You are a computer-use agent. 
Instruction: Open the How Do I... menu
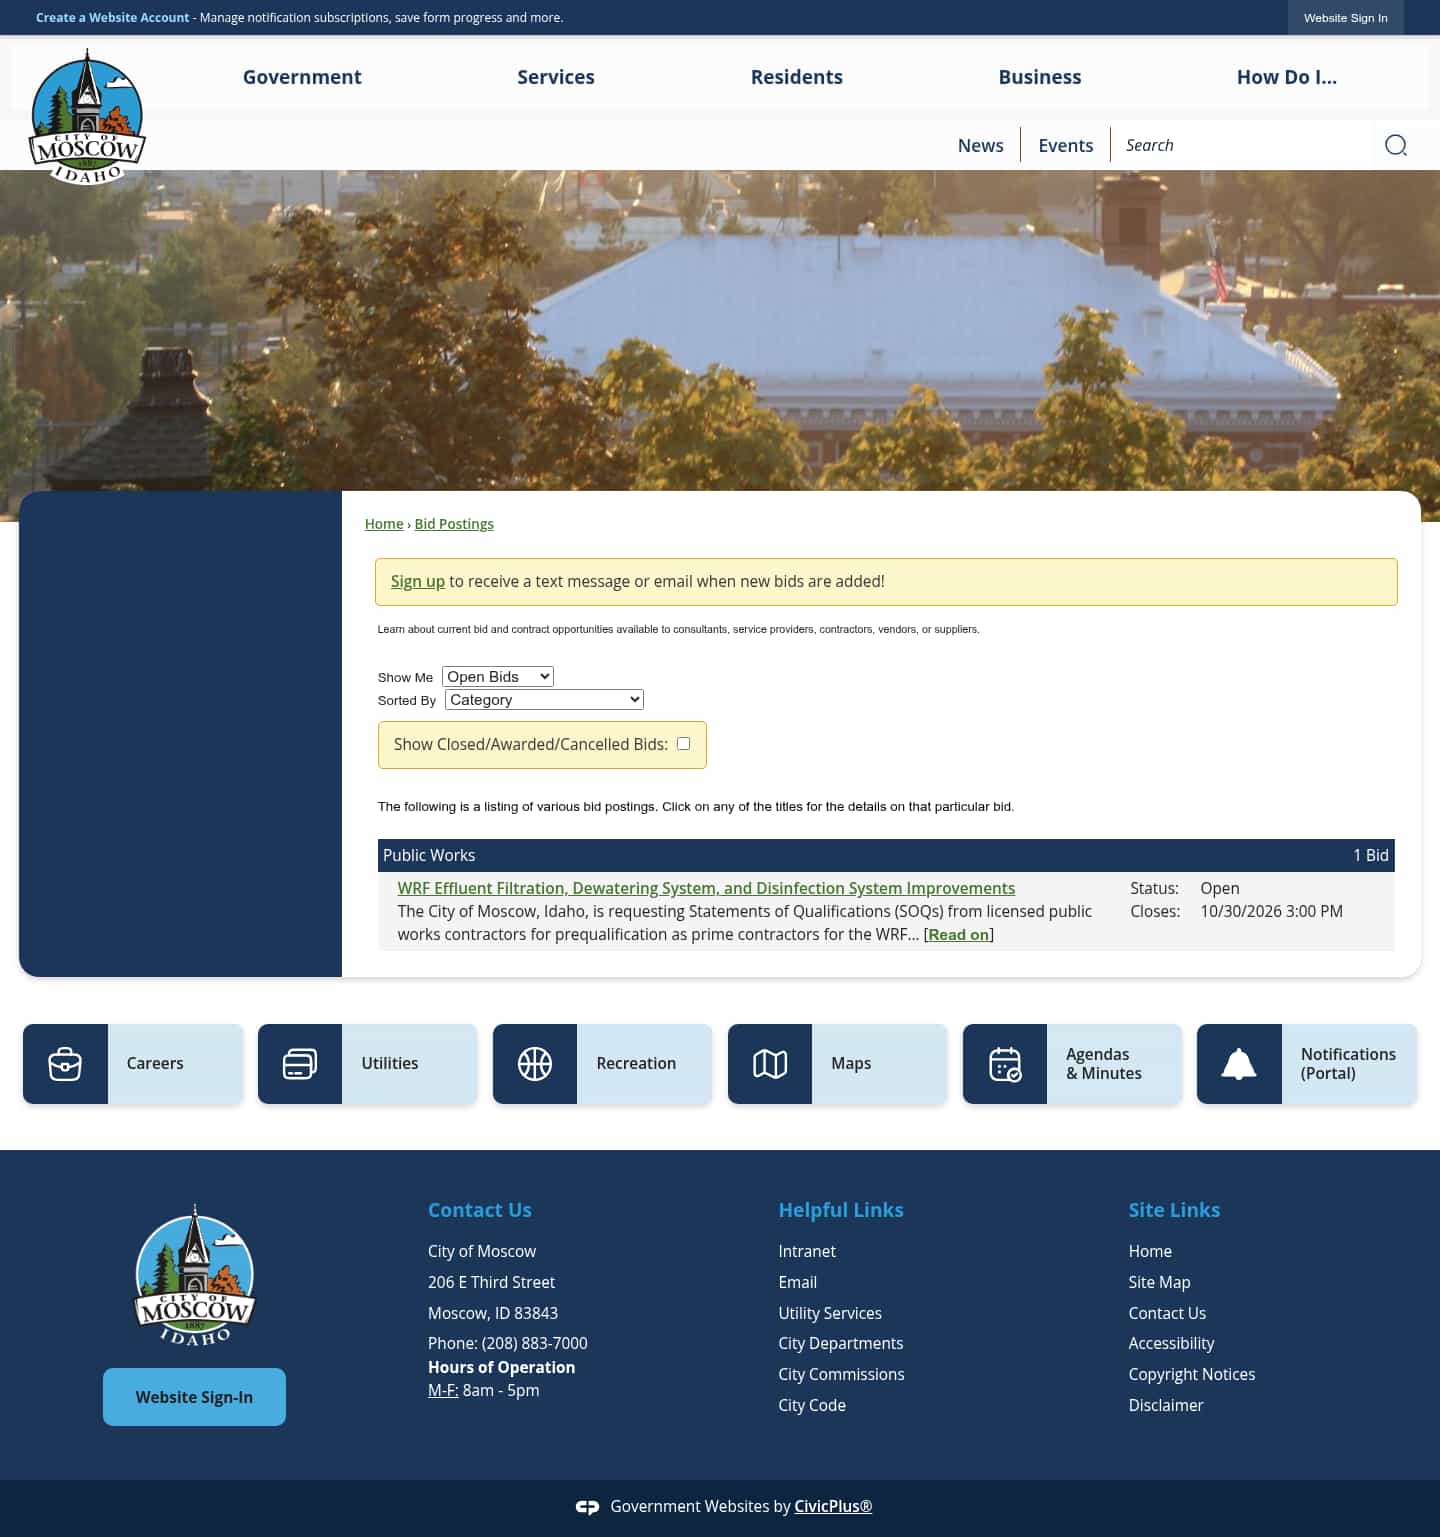coord(1287,77)
